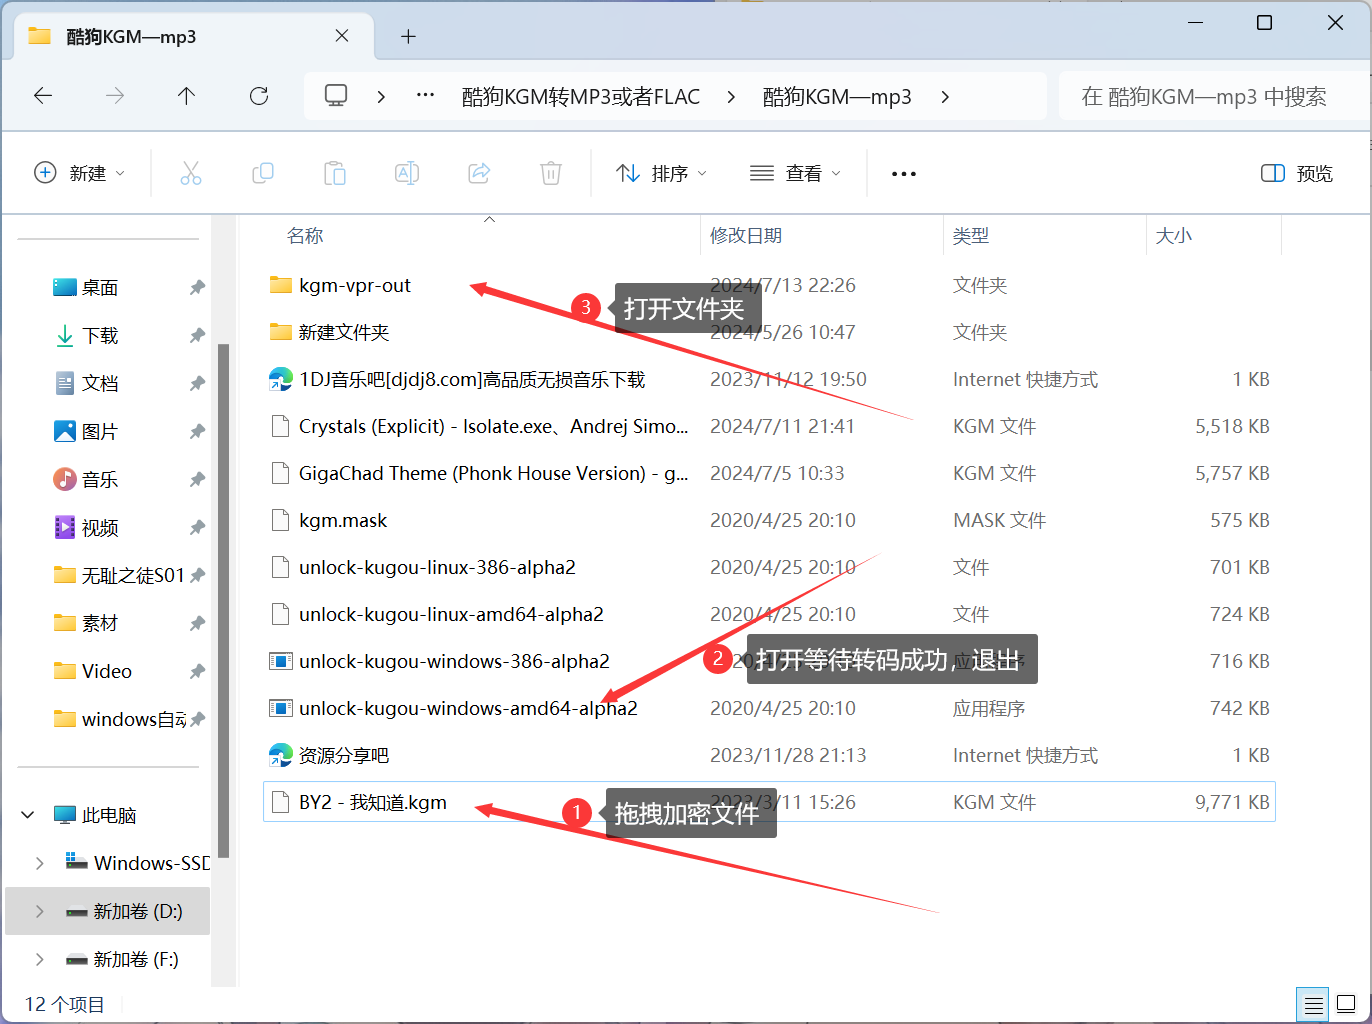Select BY2 - 我知道.kgm file
1372x1024 pixels.
(769, 802)
